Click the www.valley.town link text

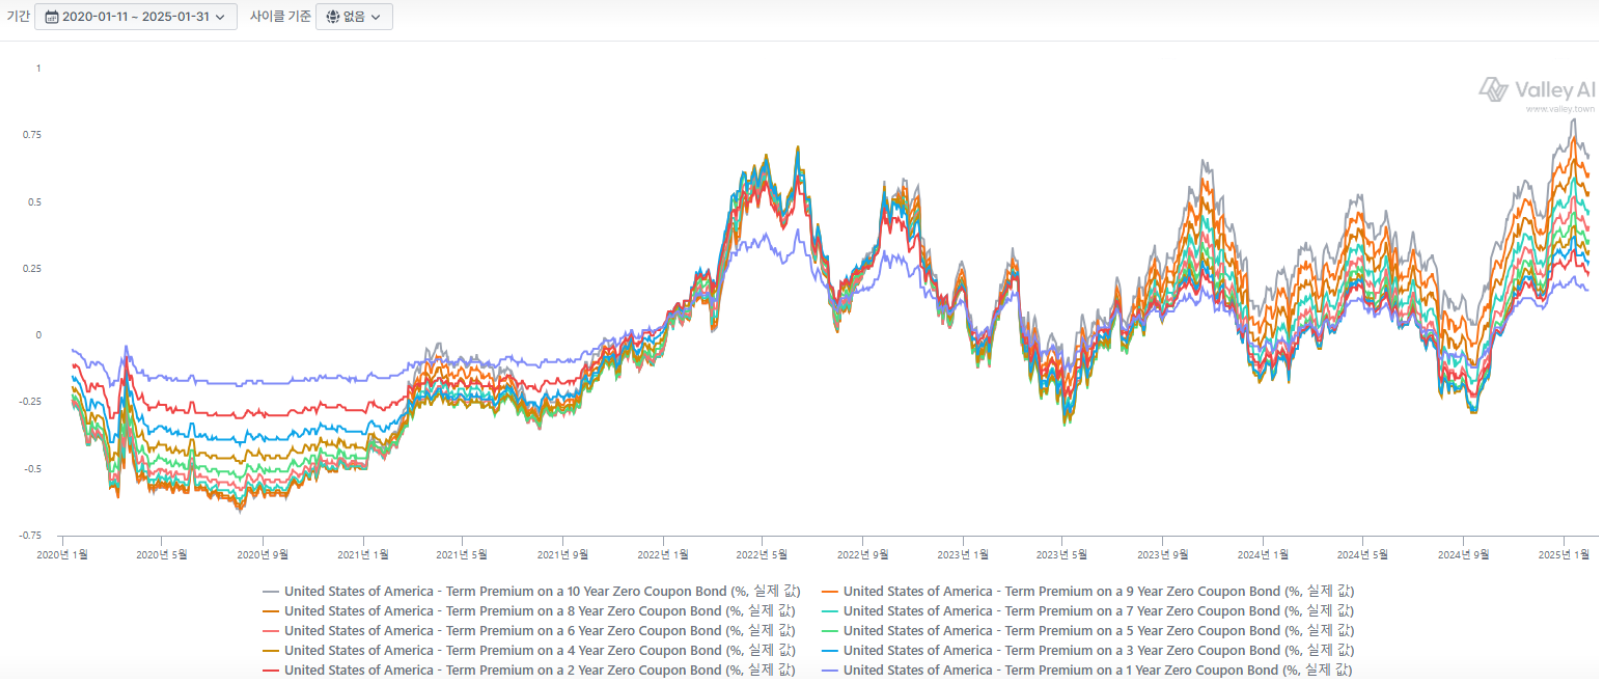click(x=1559, y=109)
